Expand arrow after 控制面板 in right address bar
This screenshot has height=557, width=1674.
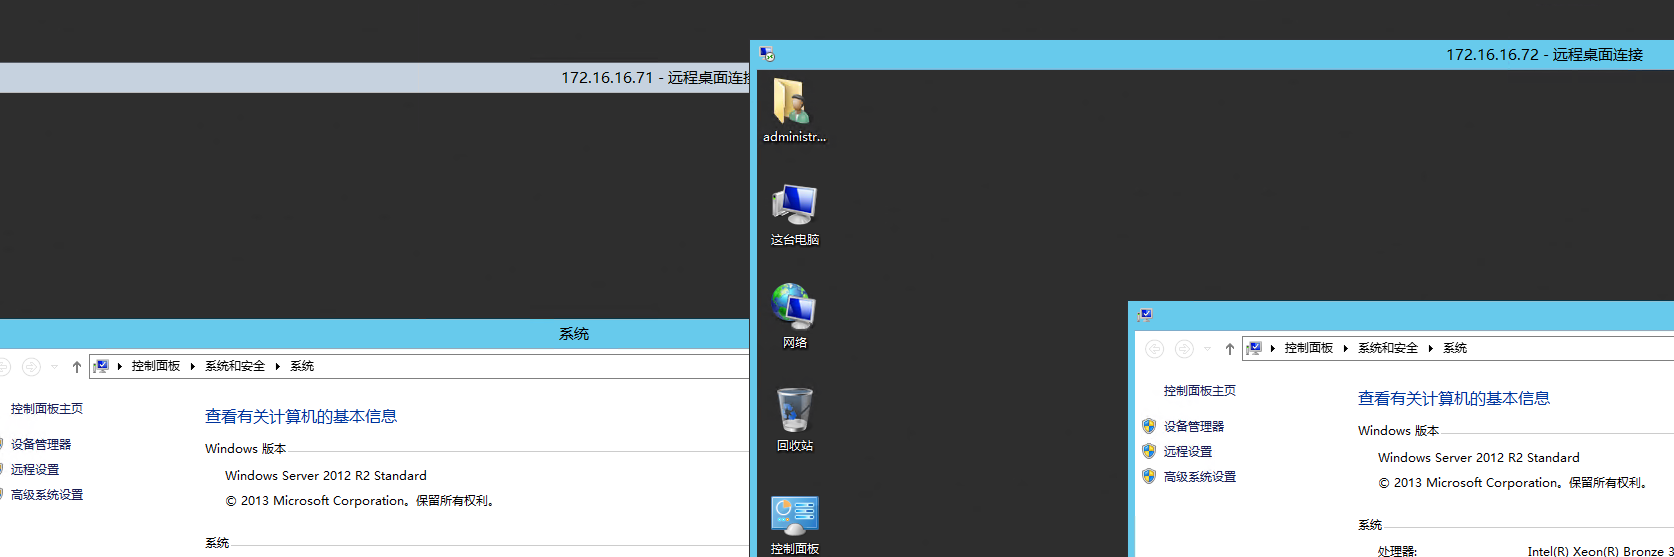[1346, 348]
